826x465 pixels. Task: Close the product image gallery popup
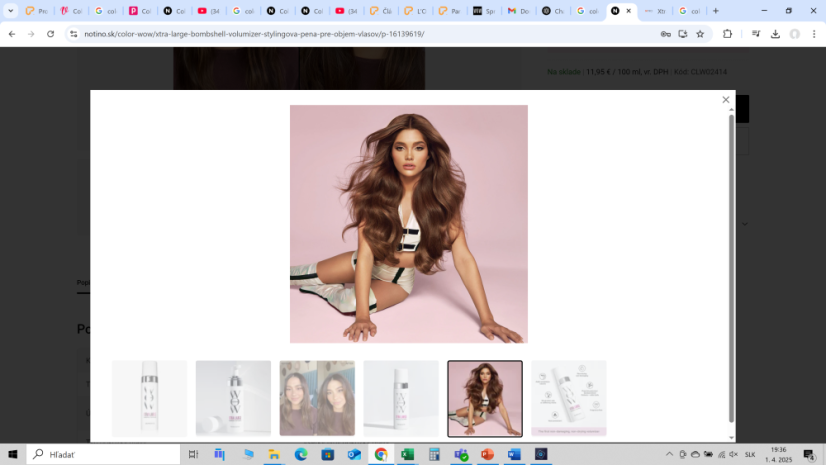click(x=725, y=100)
